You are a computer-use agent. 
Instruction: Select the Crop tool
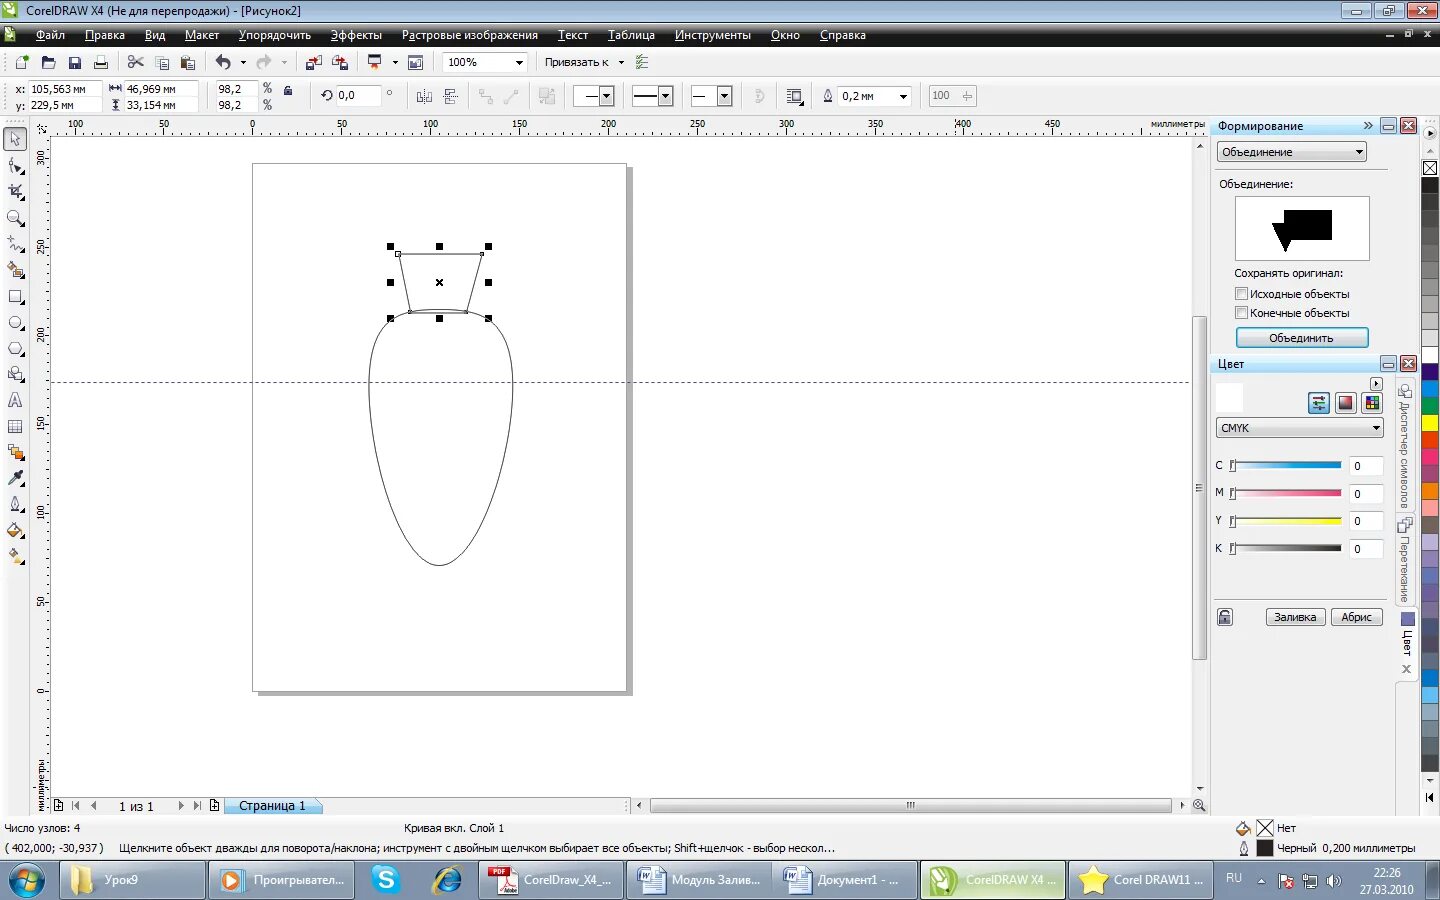15,191
